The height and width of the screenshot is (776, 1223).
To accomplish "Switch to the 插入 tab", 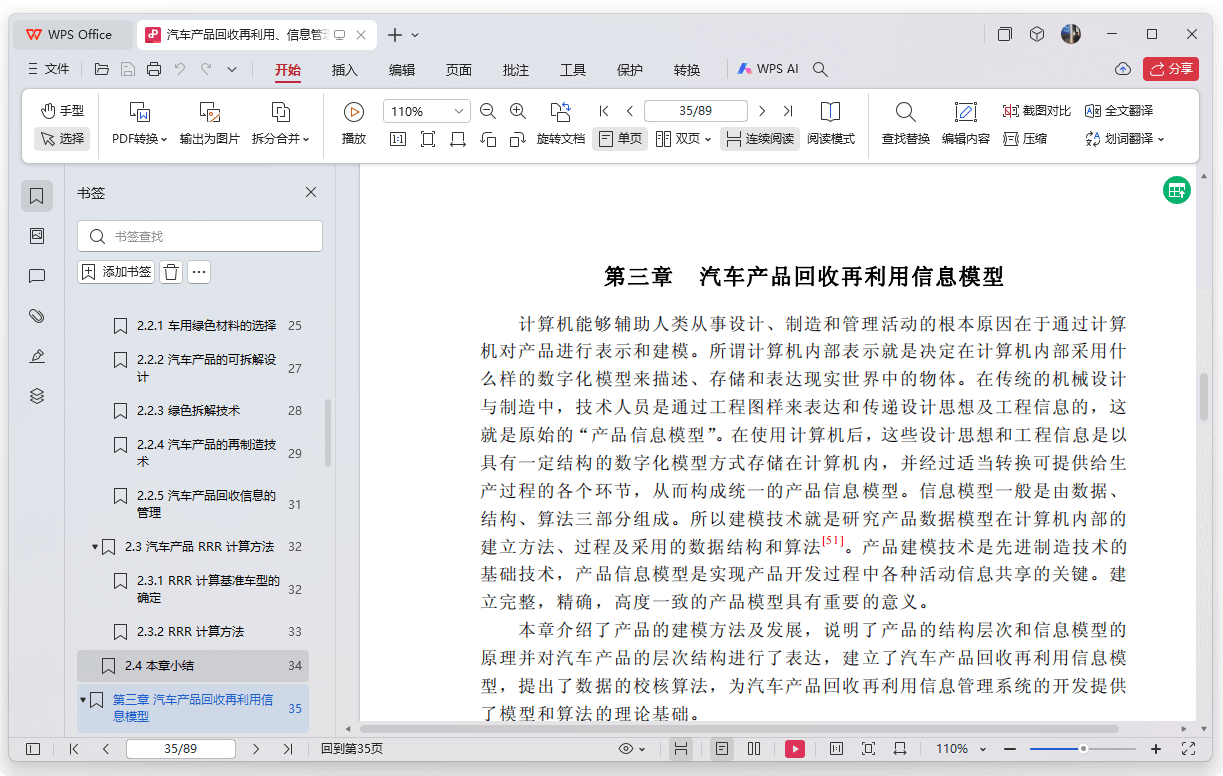I will [x=345, y=70].
